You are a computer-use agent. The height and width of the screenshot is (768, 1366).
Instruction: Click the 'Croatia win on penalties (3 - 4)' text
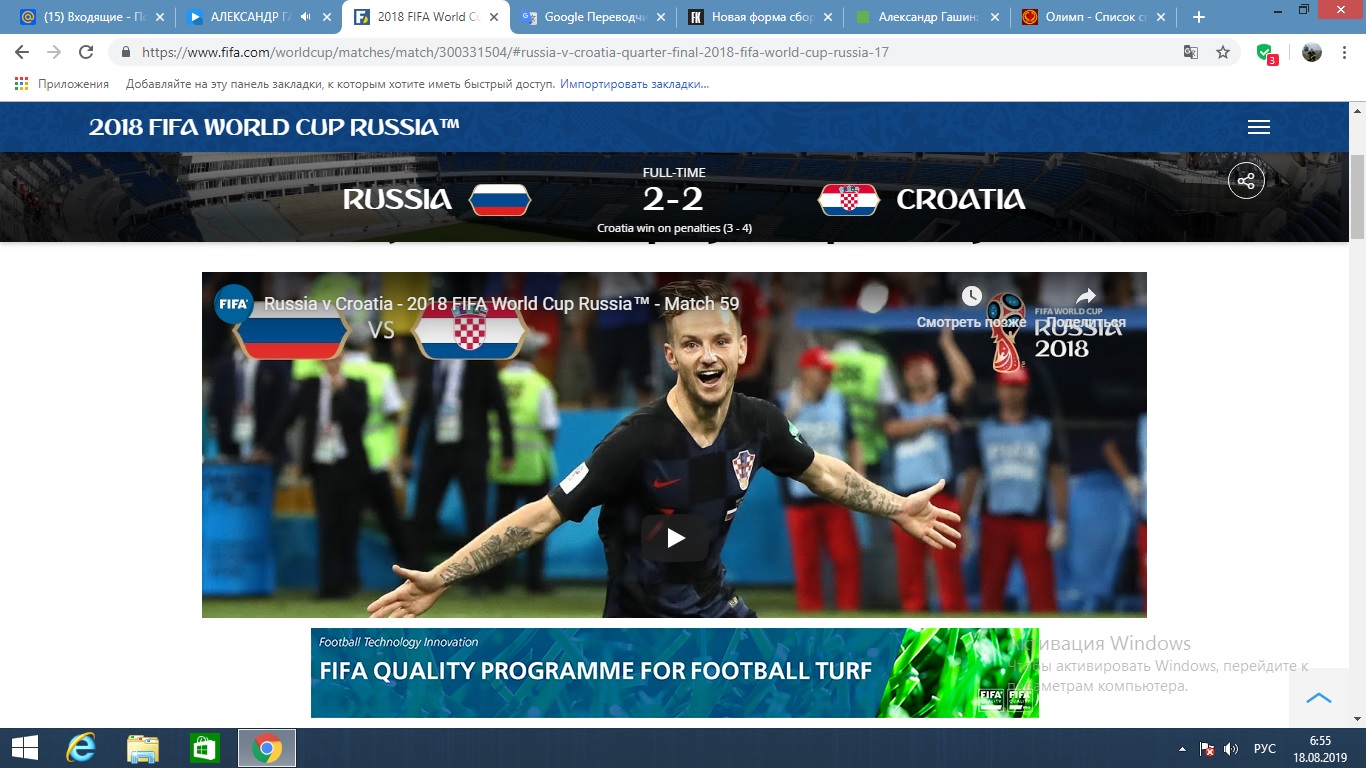pos(674,228)
